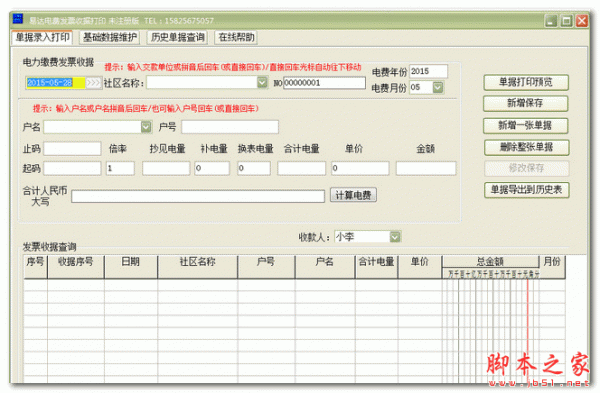Click the 单价 input field
The image size is (600, 393).
(360, 168)
